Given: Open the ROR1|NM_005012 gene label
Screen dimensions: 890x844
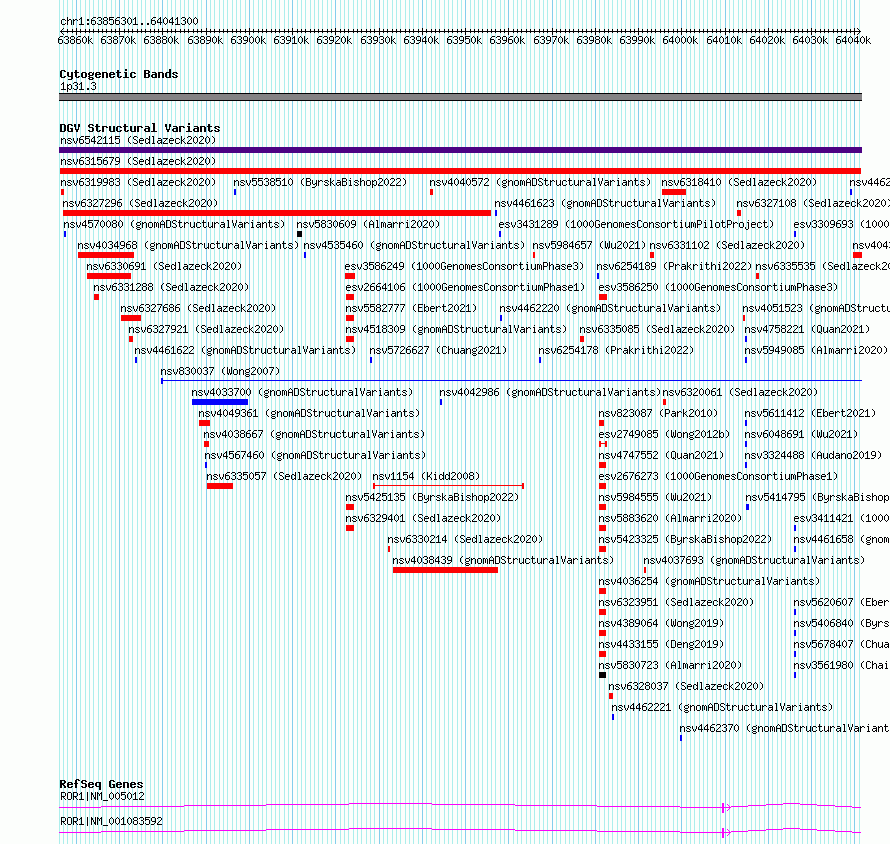Looking at the screenshot, I should pos(102,796).
